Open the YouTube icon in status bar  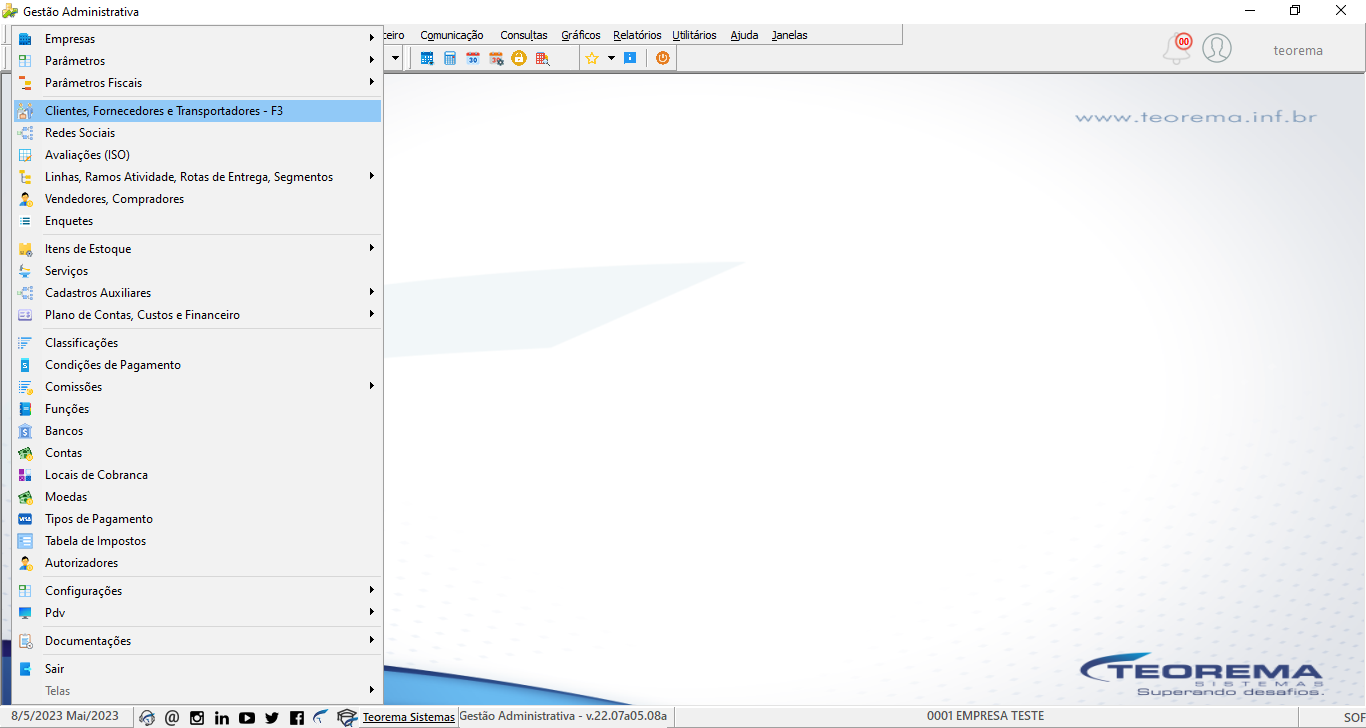[247, 717]
